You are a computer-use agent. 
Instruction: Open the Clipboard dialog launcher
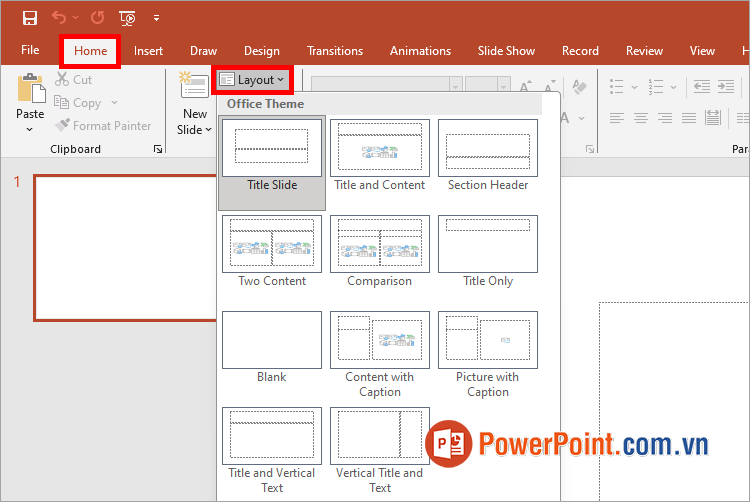pos(158,149)
